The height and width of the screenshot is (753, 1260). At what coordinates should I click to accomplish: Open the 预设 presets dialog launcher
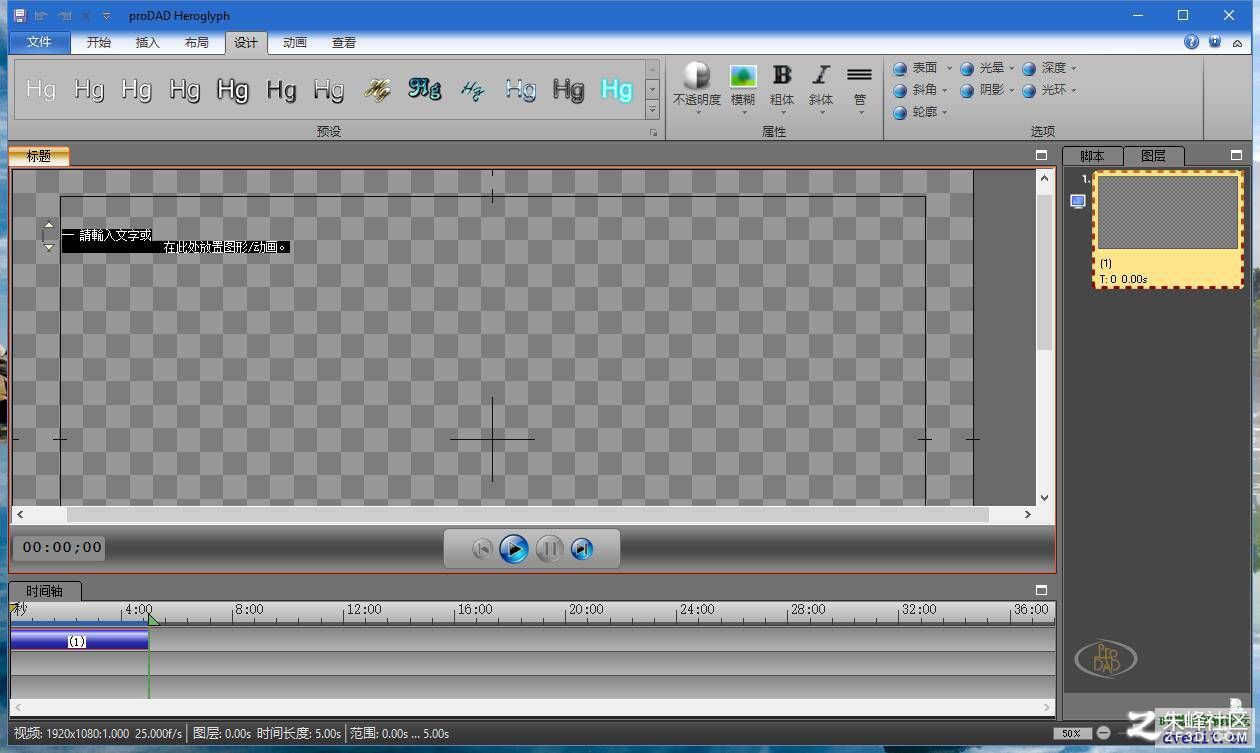click(x=653, y=132)
